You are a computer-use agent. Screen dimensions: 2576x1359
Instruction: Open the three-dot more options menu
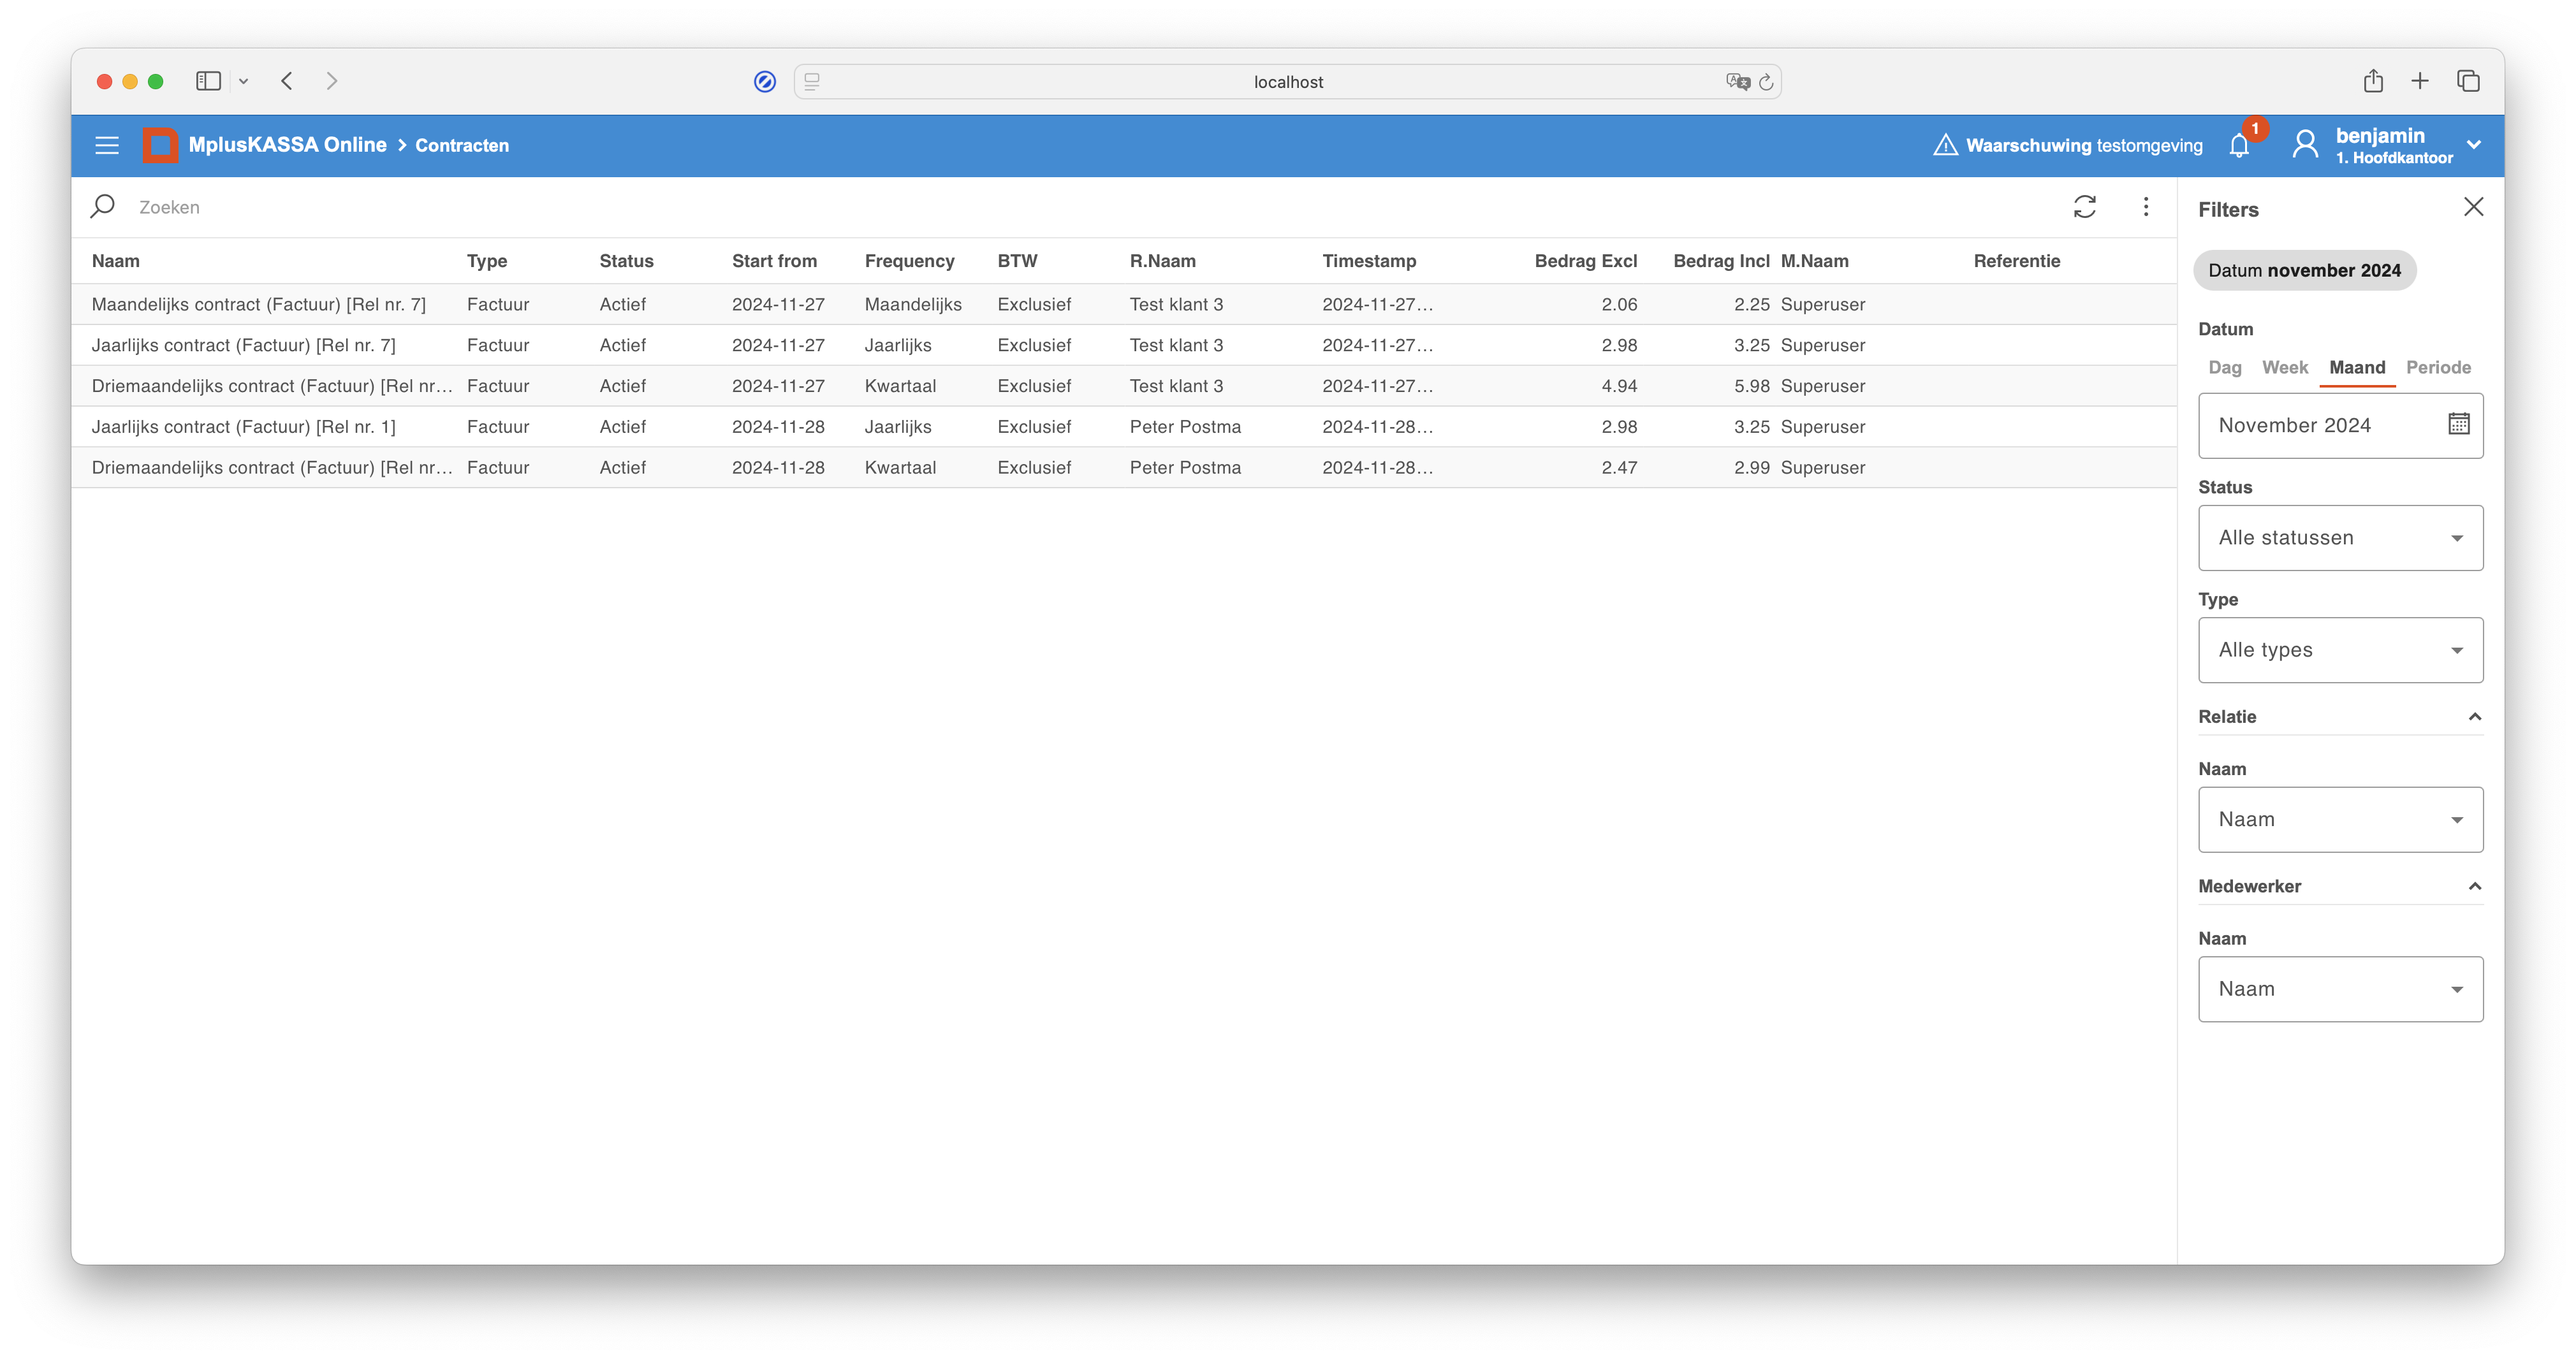2146,207
